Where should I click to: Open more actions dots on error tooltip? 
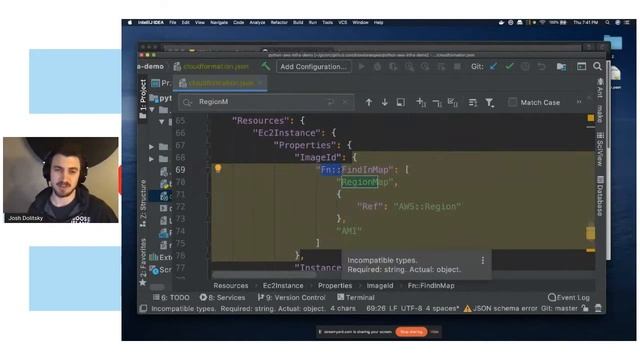(483, 260)
